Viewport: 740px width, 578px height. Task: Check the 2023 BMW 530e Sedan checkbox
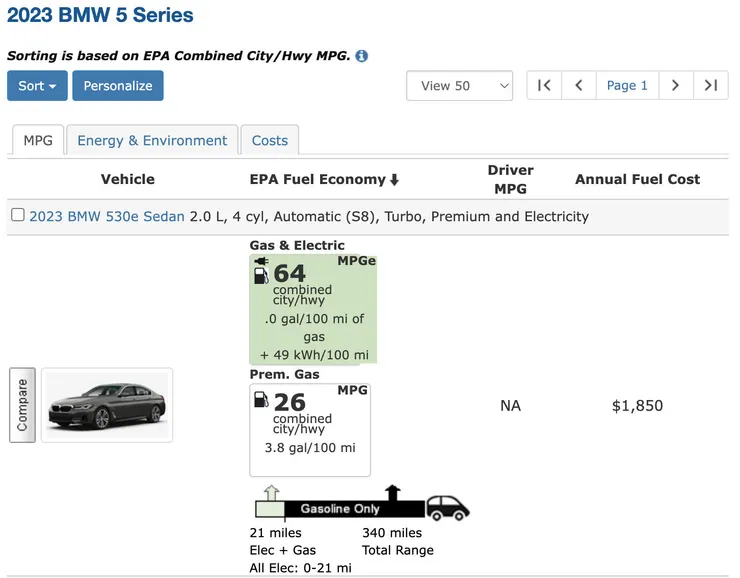[18, 215]
